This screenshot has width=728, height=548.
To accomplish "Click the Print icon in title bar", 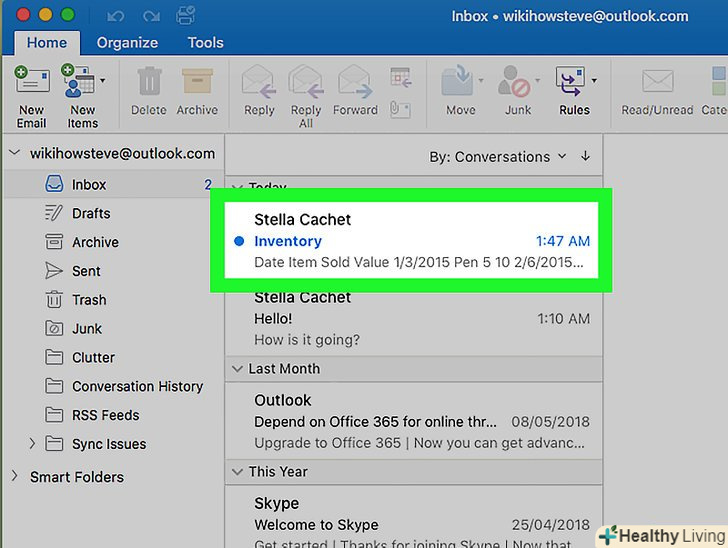I will click(185, 16).
